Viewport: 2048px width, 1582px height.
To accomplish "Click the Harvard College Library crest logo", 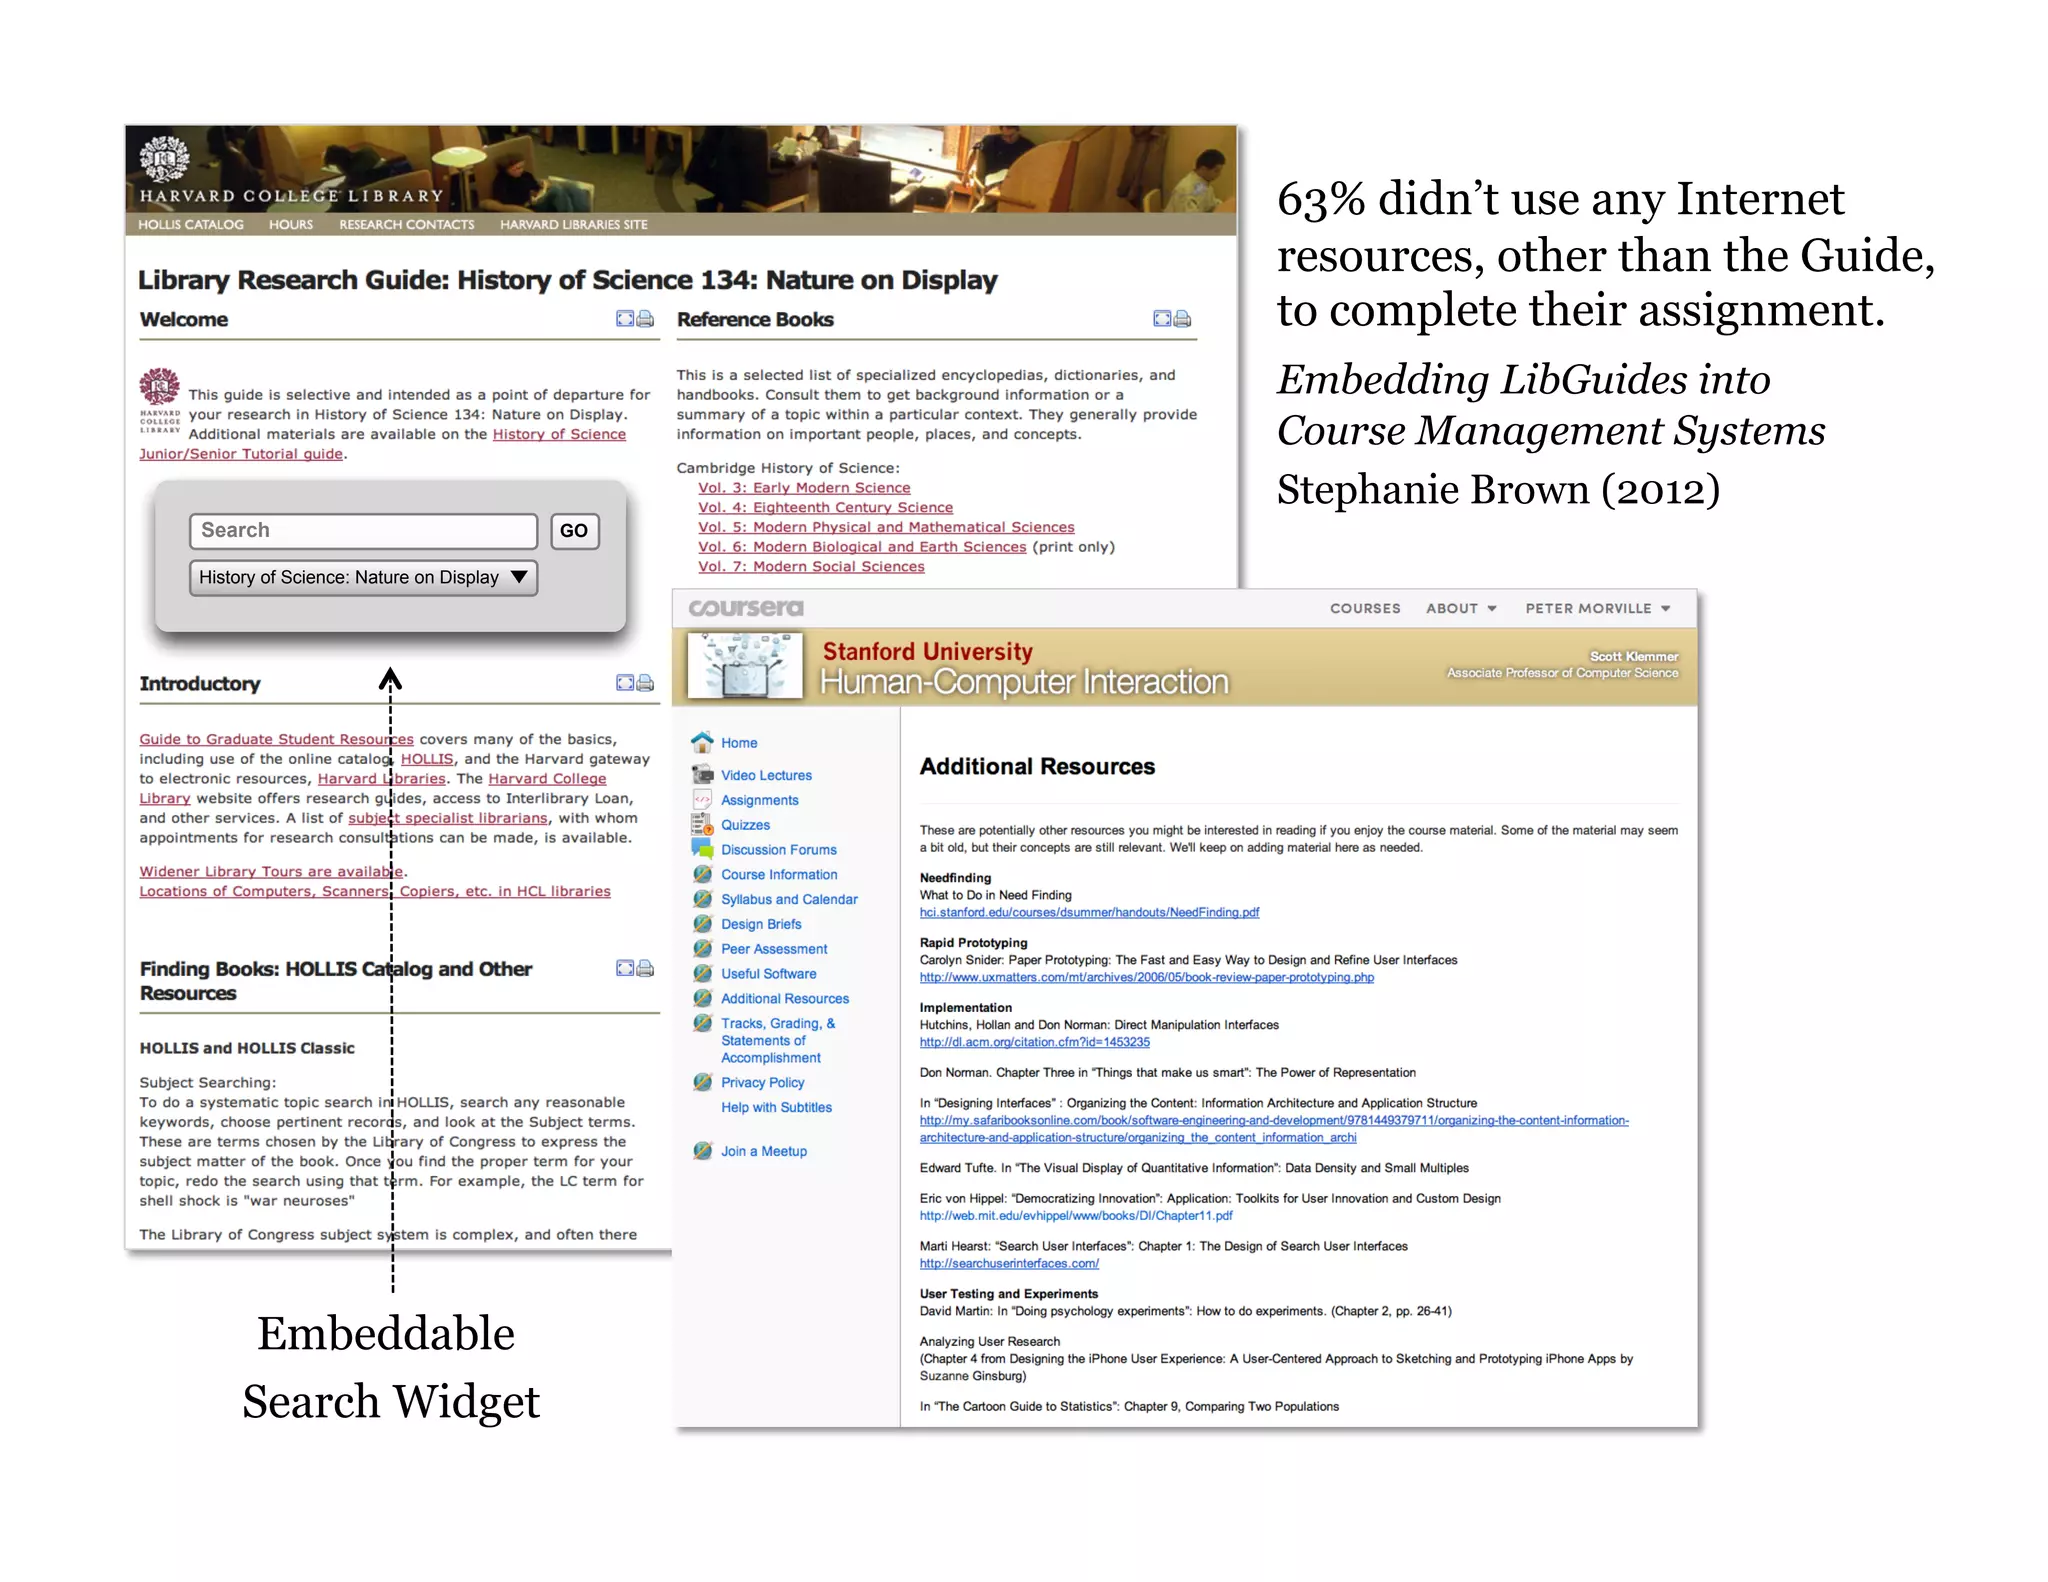I will pos(163,158).
